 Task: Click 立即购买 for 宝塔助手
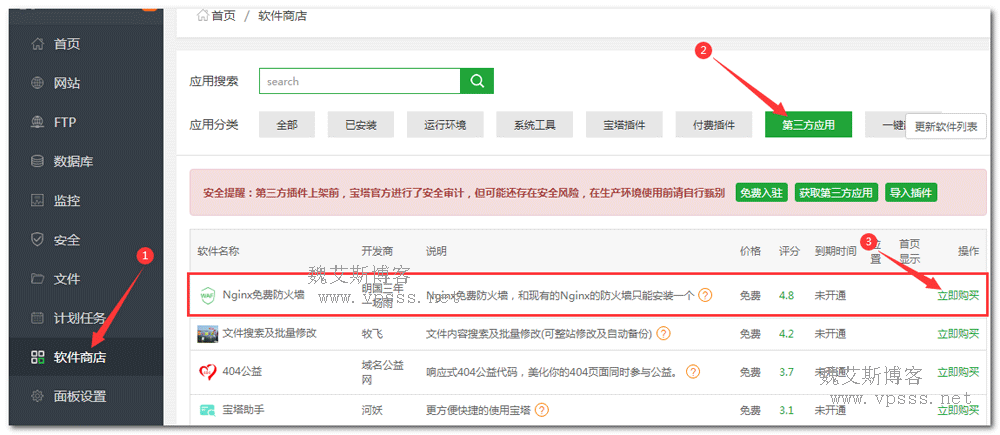click(958, 409)
